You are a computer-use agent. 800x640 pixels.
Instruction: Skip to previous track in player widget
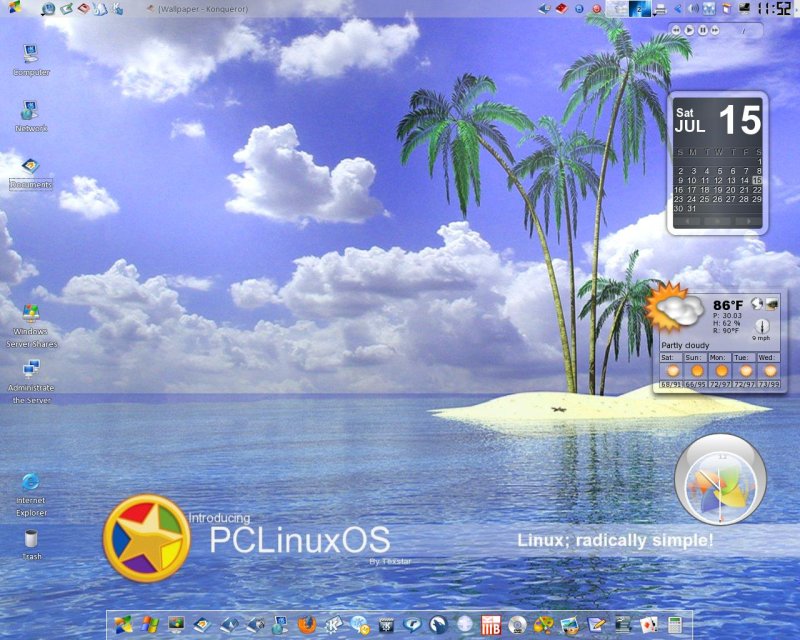click(x=676, y=31)
